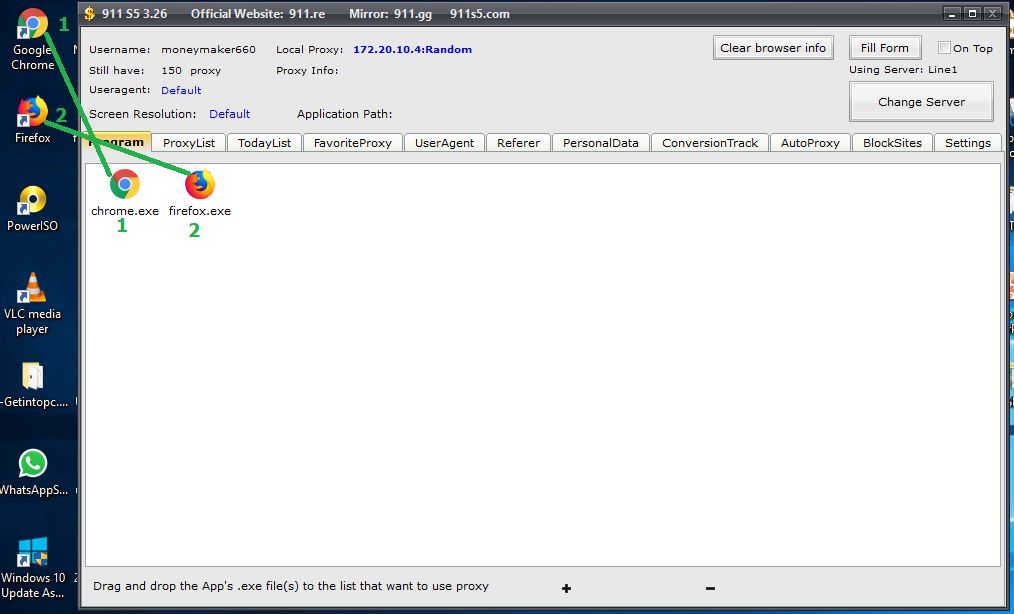Image resolution: width=1014 pixels, height=614 pixels.
Task: Open the BlockSites tab
Action: pos(892,143)
